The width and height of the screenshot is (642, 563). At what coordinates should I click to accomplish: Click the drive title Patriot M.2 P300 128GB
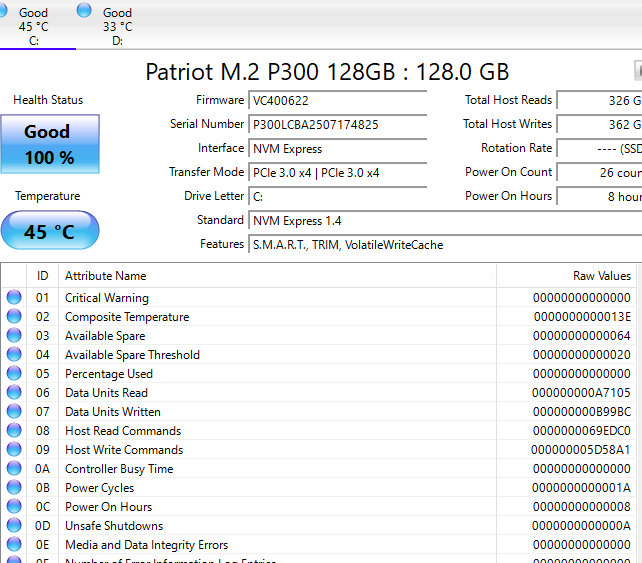coord(327,72)
